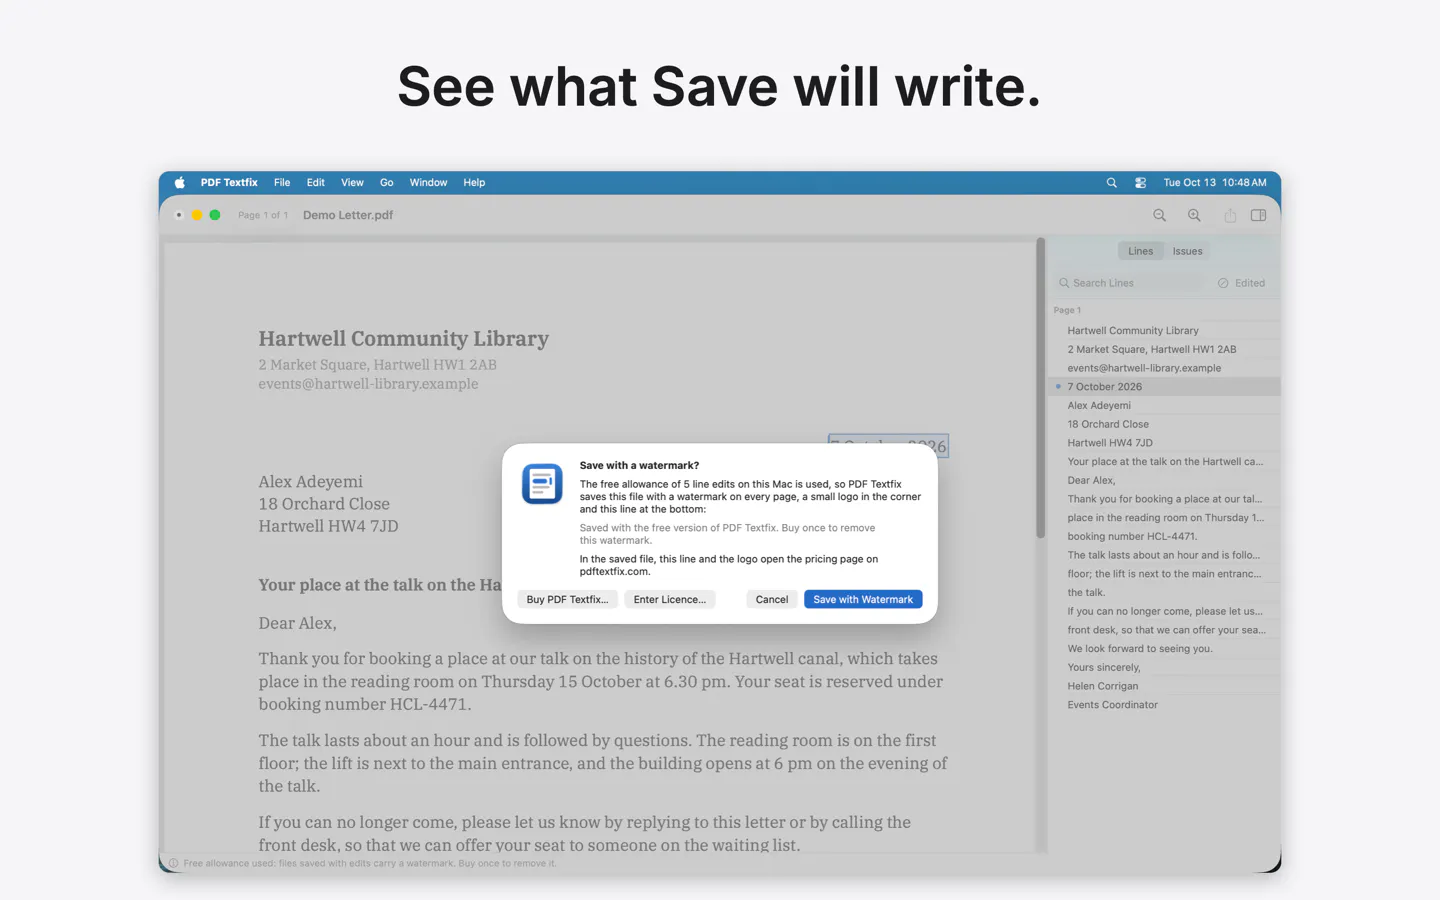This screenshot has width=1440, height=900.
Task: Cancel the watermark dialog
Action: point(771,599)
